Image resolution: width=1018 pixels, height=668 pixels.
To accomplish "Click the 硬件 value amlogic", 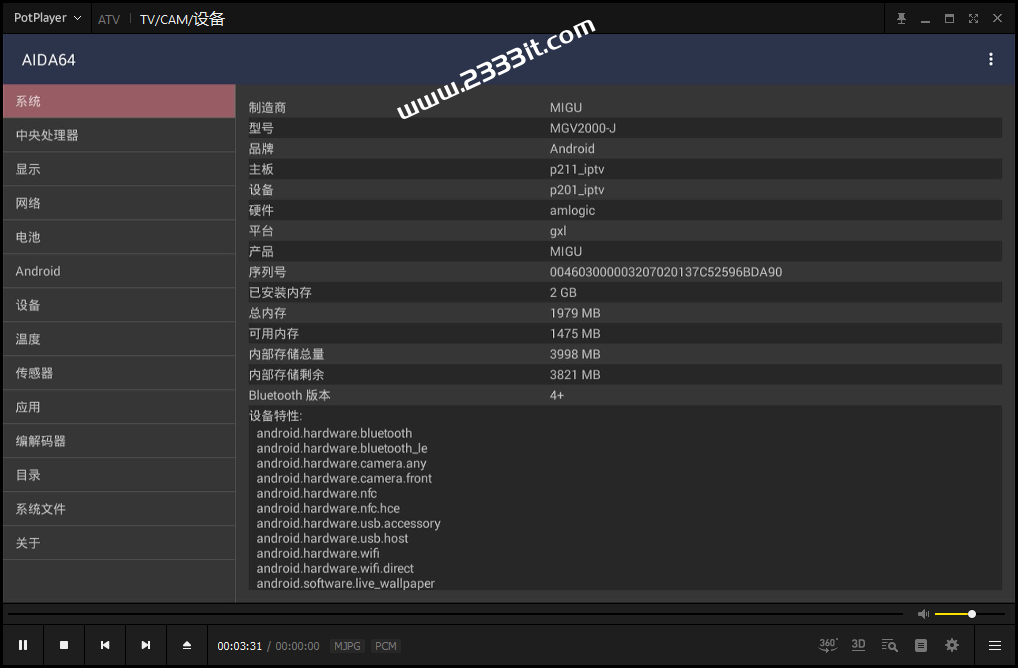I will pos(573,210).
